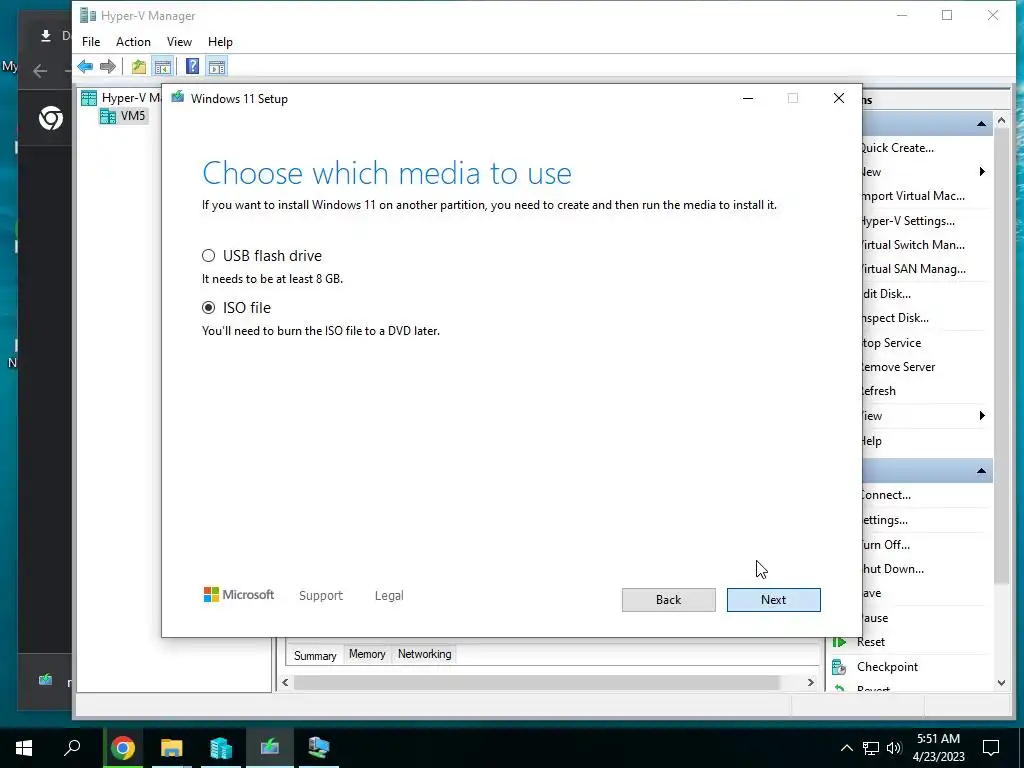
Task: Select the ISO file radio button
Action: click(208, 308)
